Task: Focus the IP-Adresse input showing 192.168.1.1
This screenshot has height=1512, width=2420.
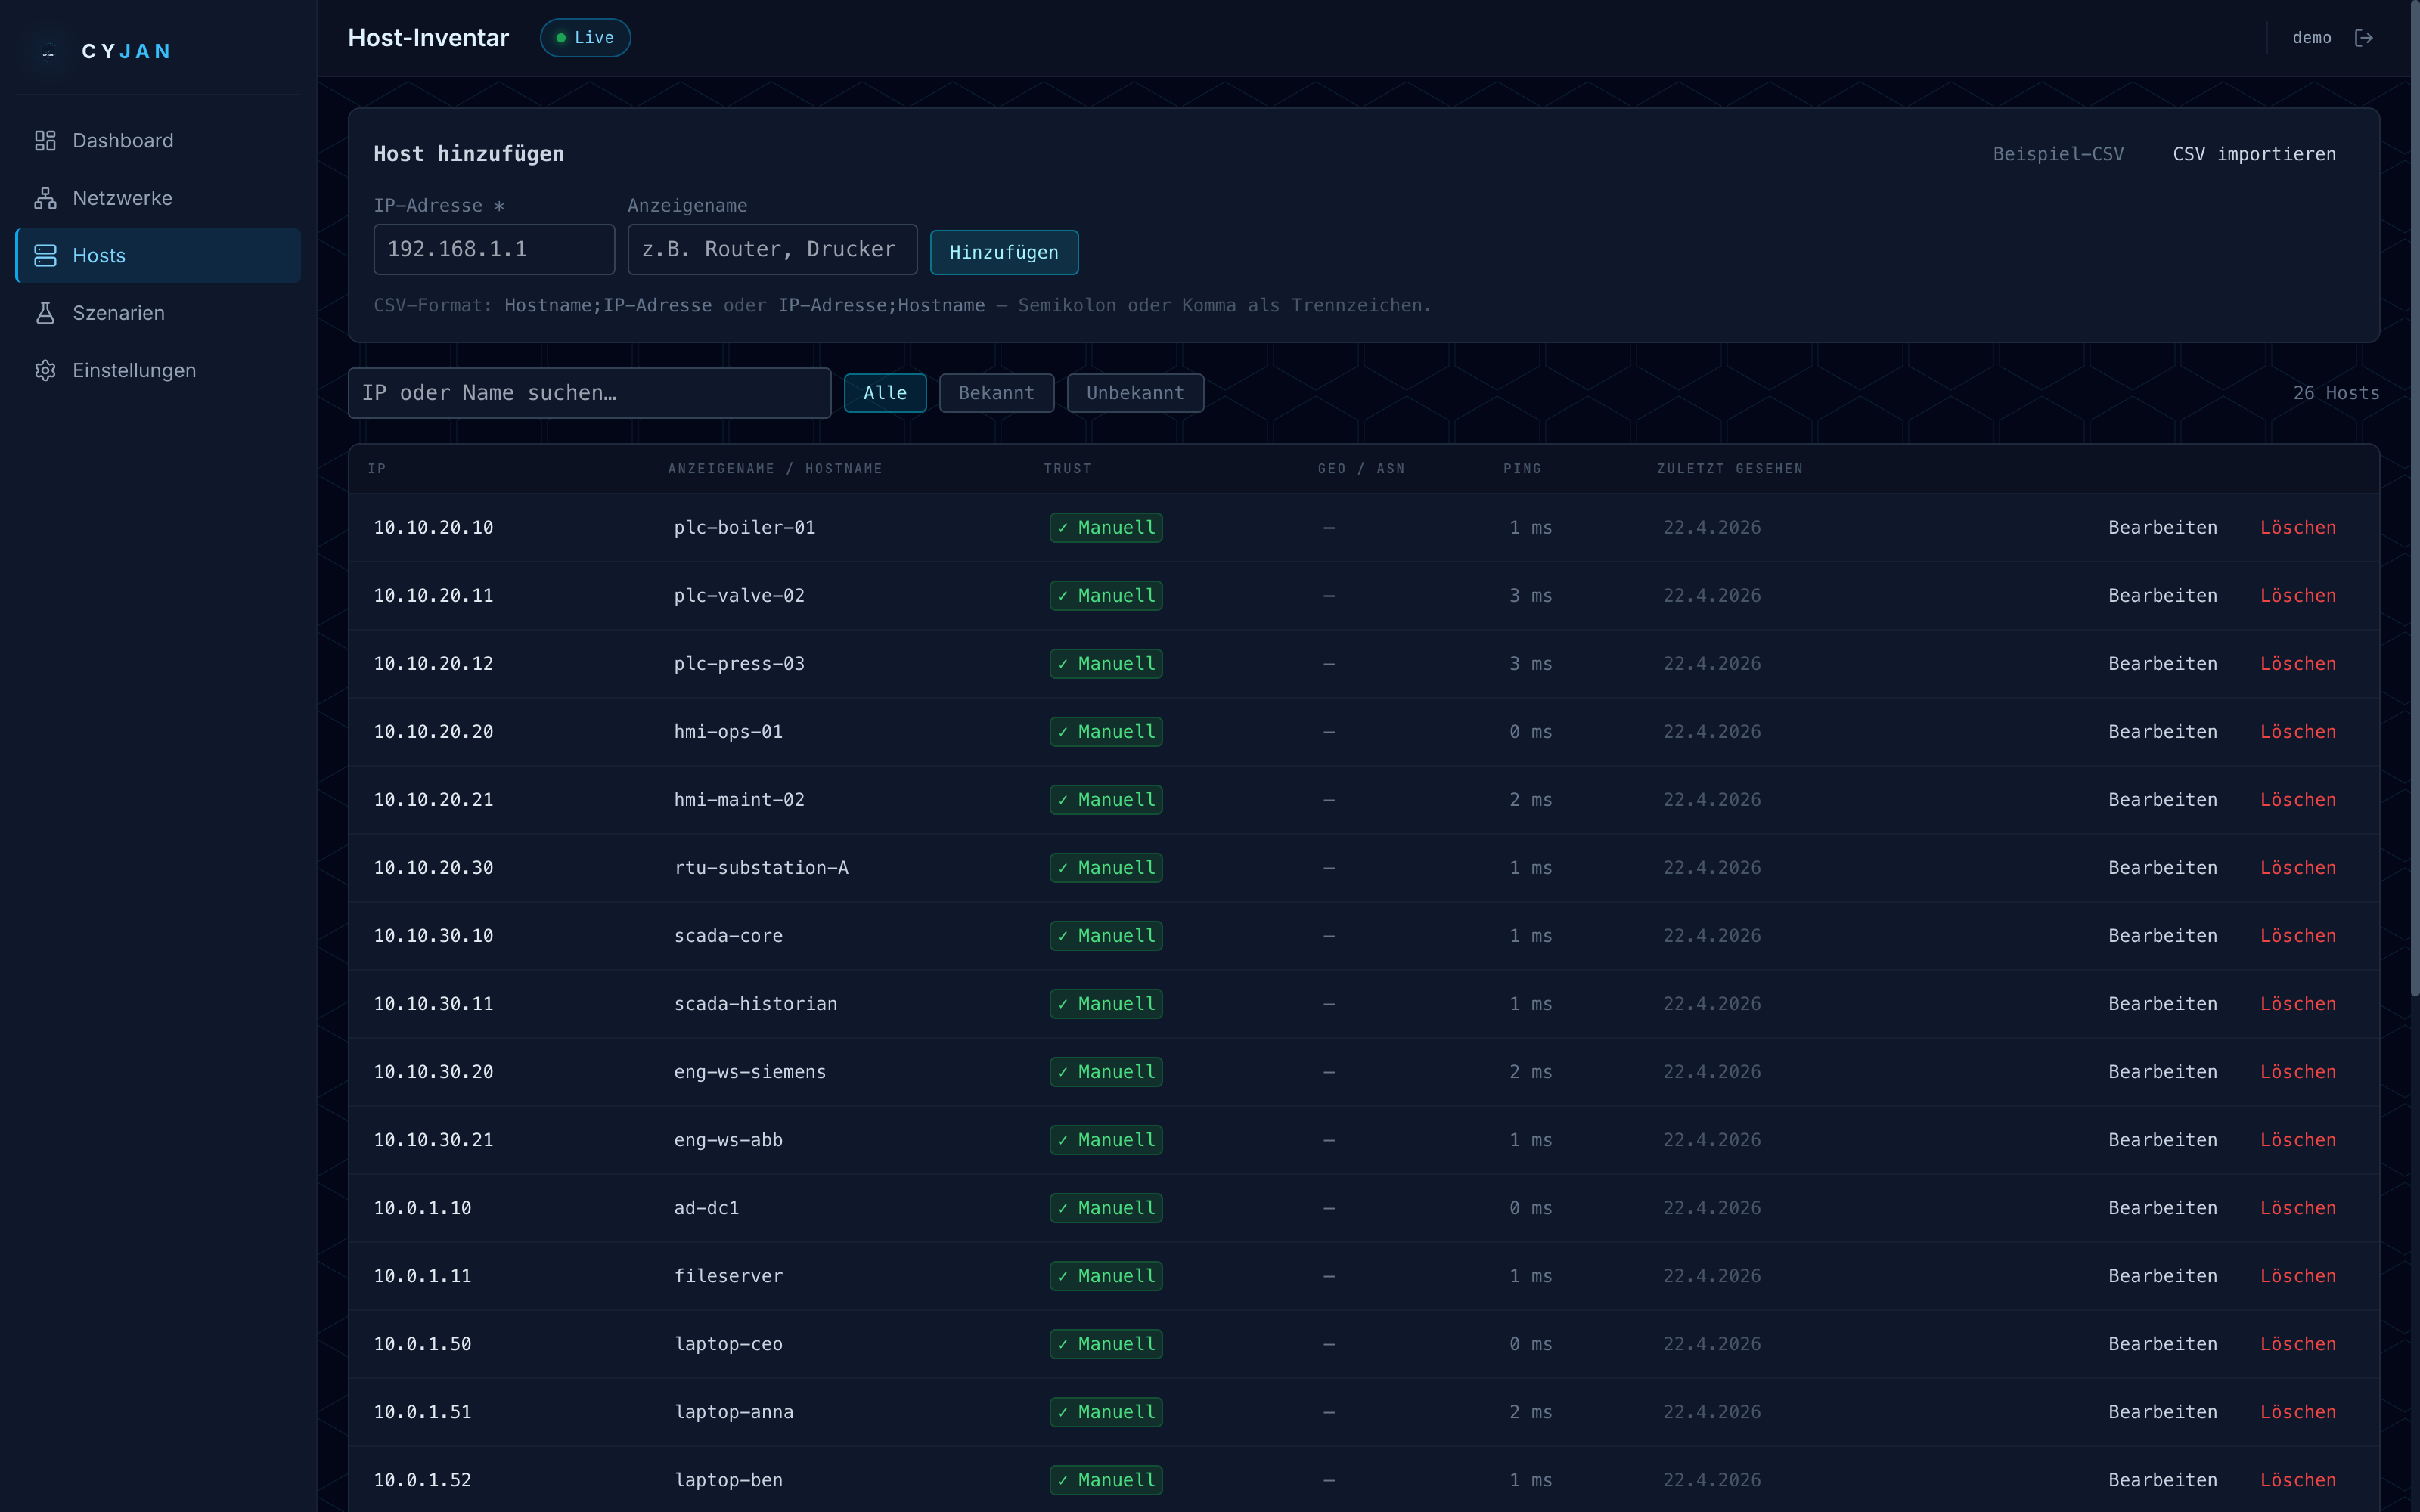Action: (494, 249)
